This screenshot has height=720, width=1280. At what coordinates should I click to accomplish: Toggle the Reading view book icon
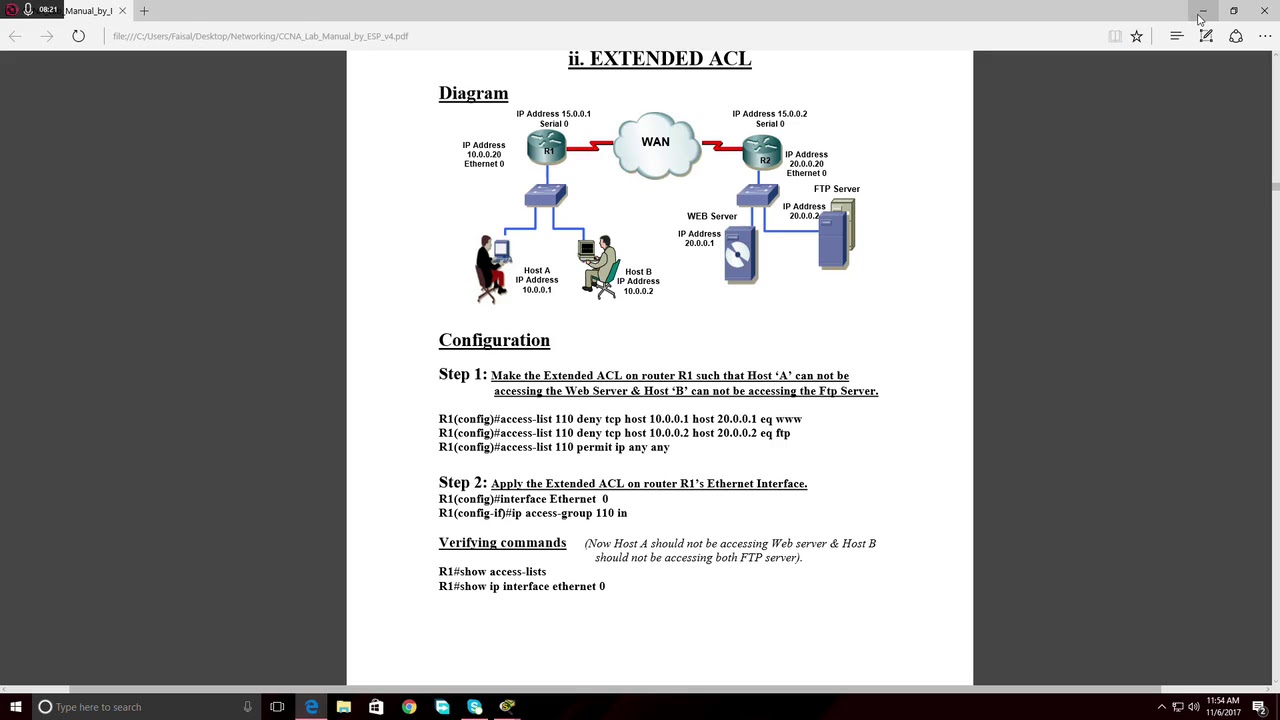point(1115,36)
